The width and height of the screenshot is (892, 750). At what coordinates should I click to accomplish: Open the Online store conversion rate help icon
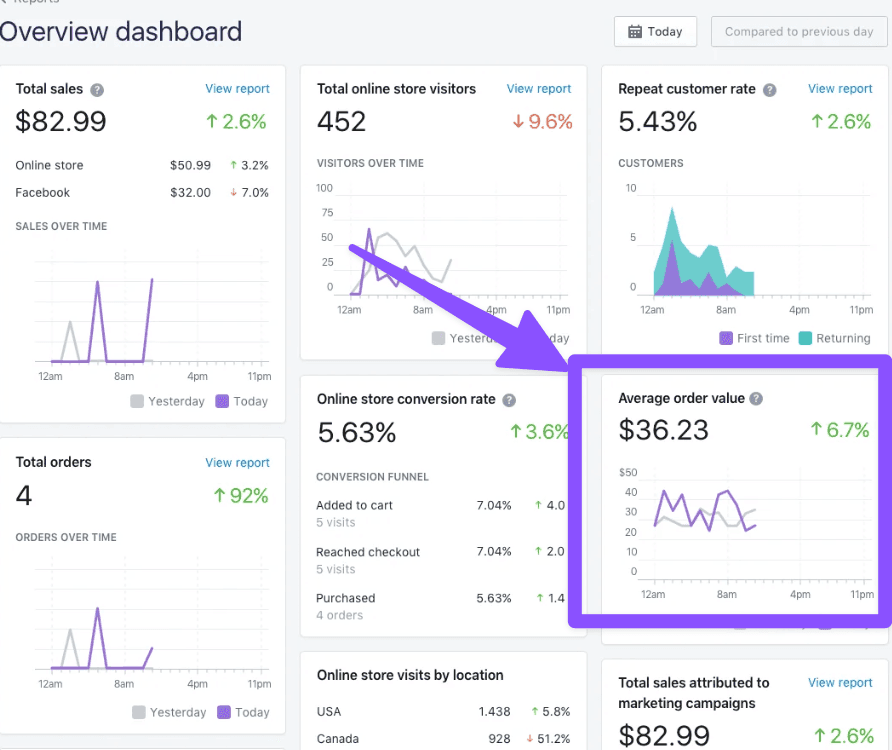point(509,400)
